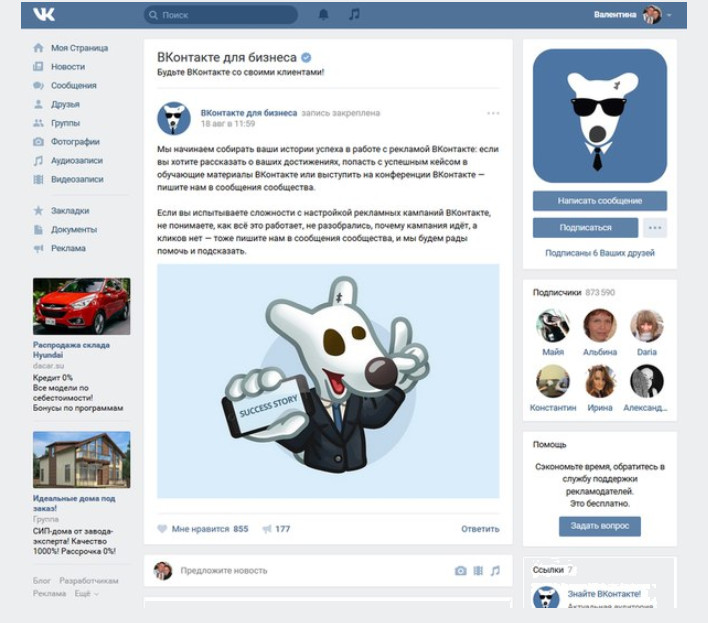Click the community dog avatar with sunglasses

coord(600,116)
